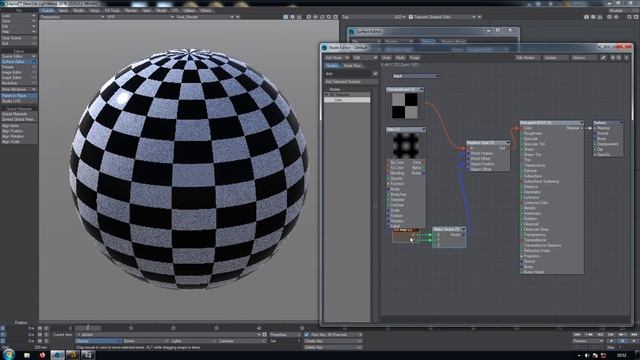Open the Surface Editor
This screenshot has height=360, width=640.
pos(19,62)
